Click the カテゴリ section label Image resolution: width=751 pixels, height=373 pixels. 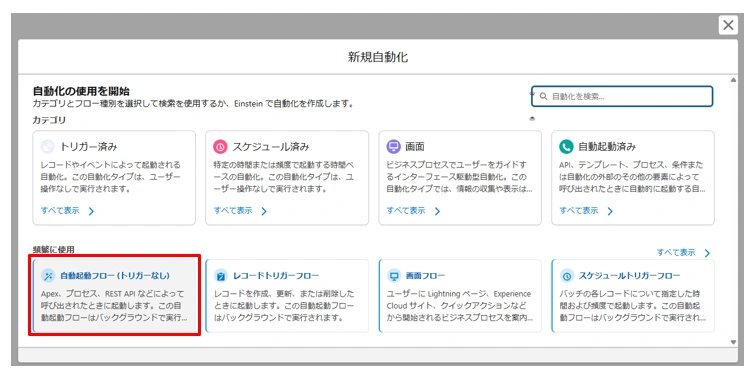click(x=49, y=120)
